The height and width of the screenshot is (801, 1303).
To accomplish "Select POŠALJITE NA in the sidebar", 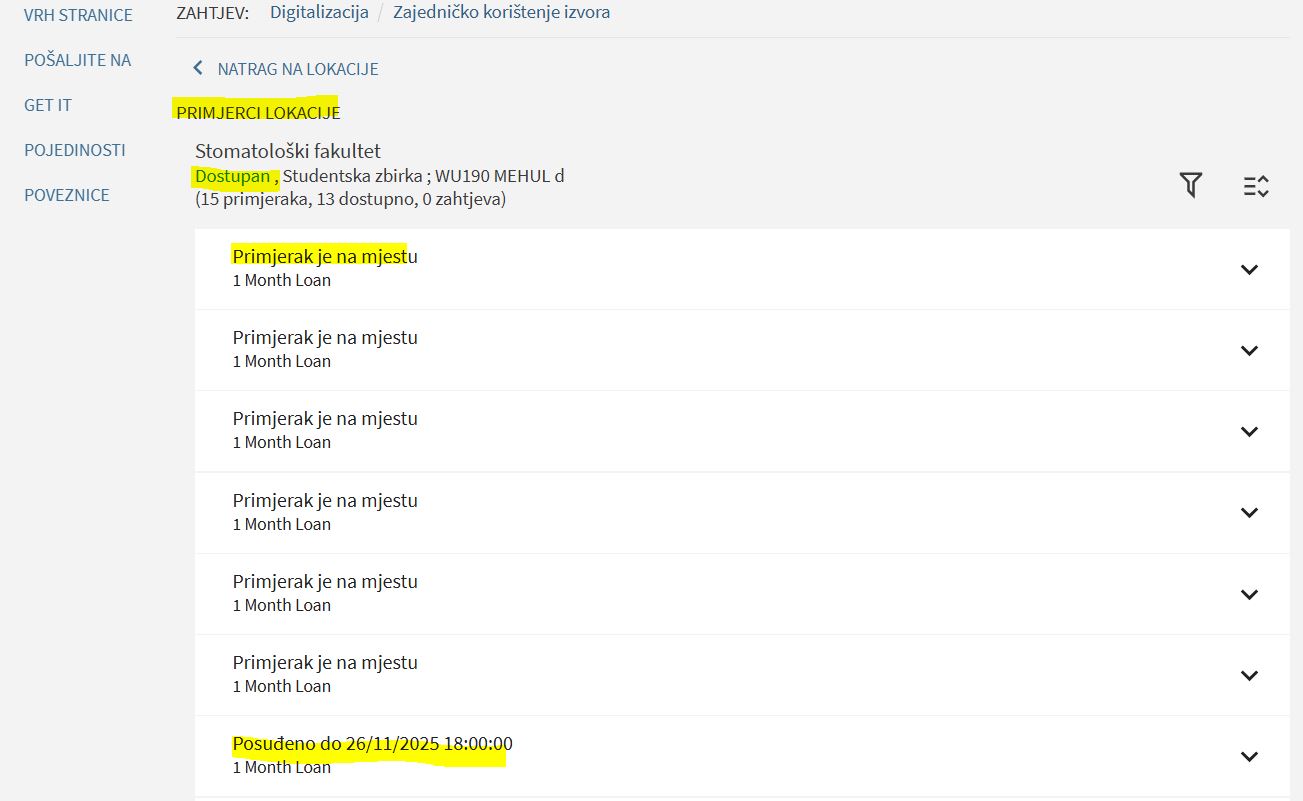I will (x=78, y=60).
